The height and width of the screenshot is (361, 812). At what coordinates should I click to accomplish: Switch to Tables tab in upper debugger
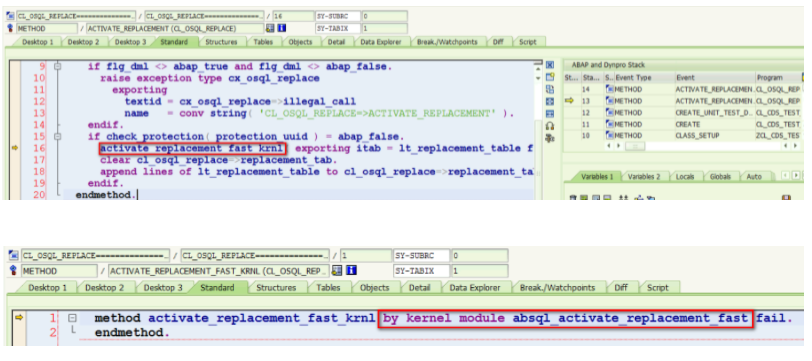(x=263, y=42)
